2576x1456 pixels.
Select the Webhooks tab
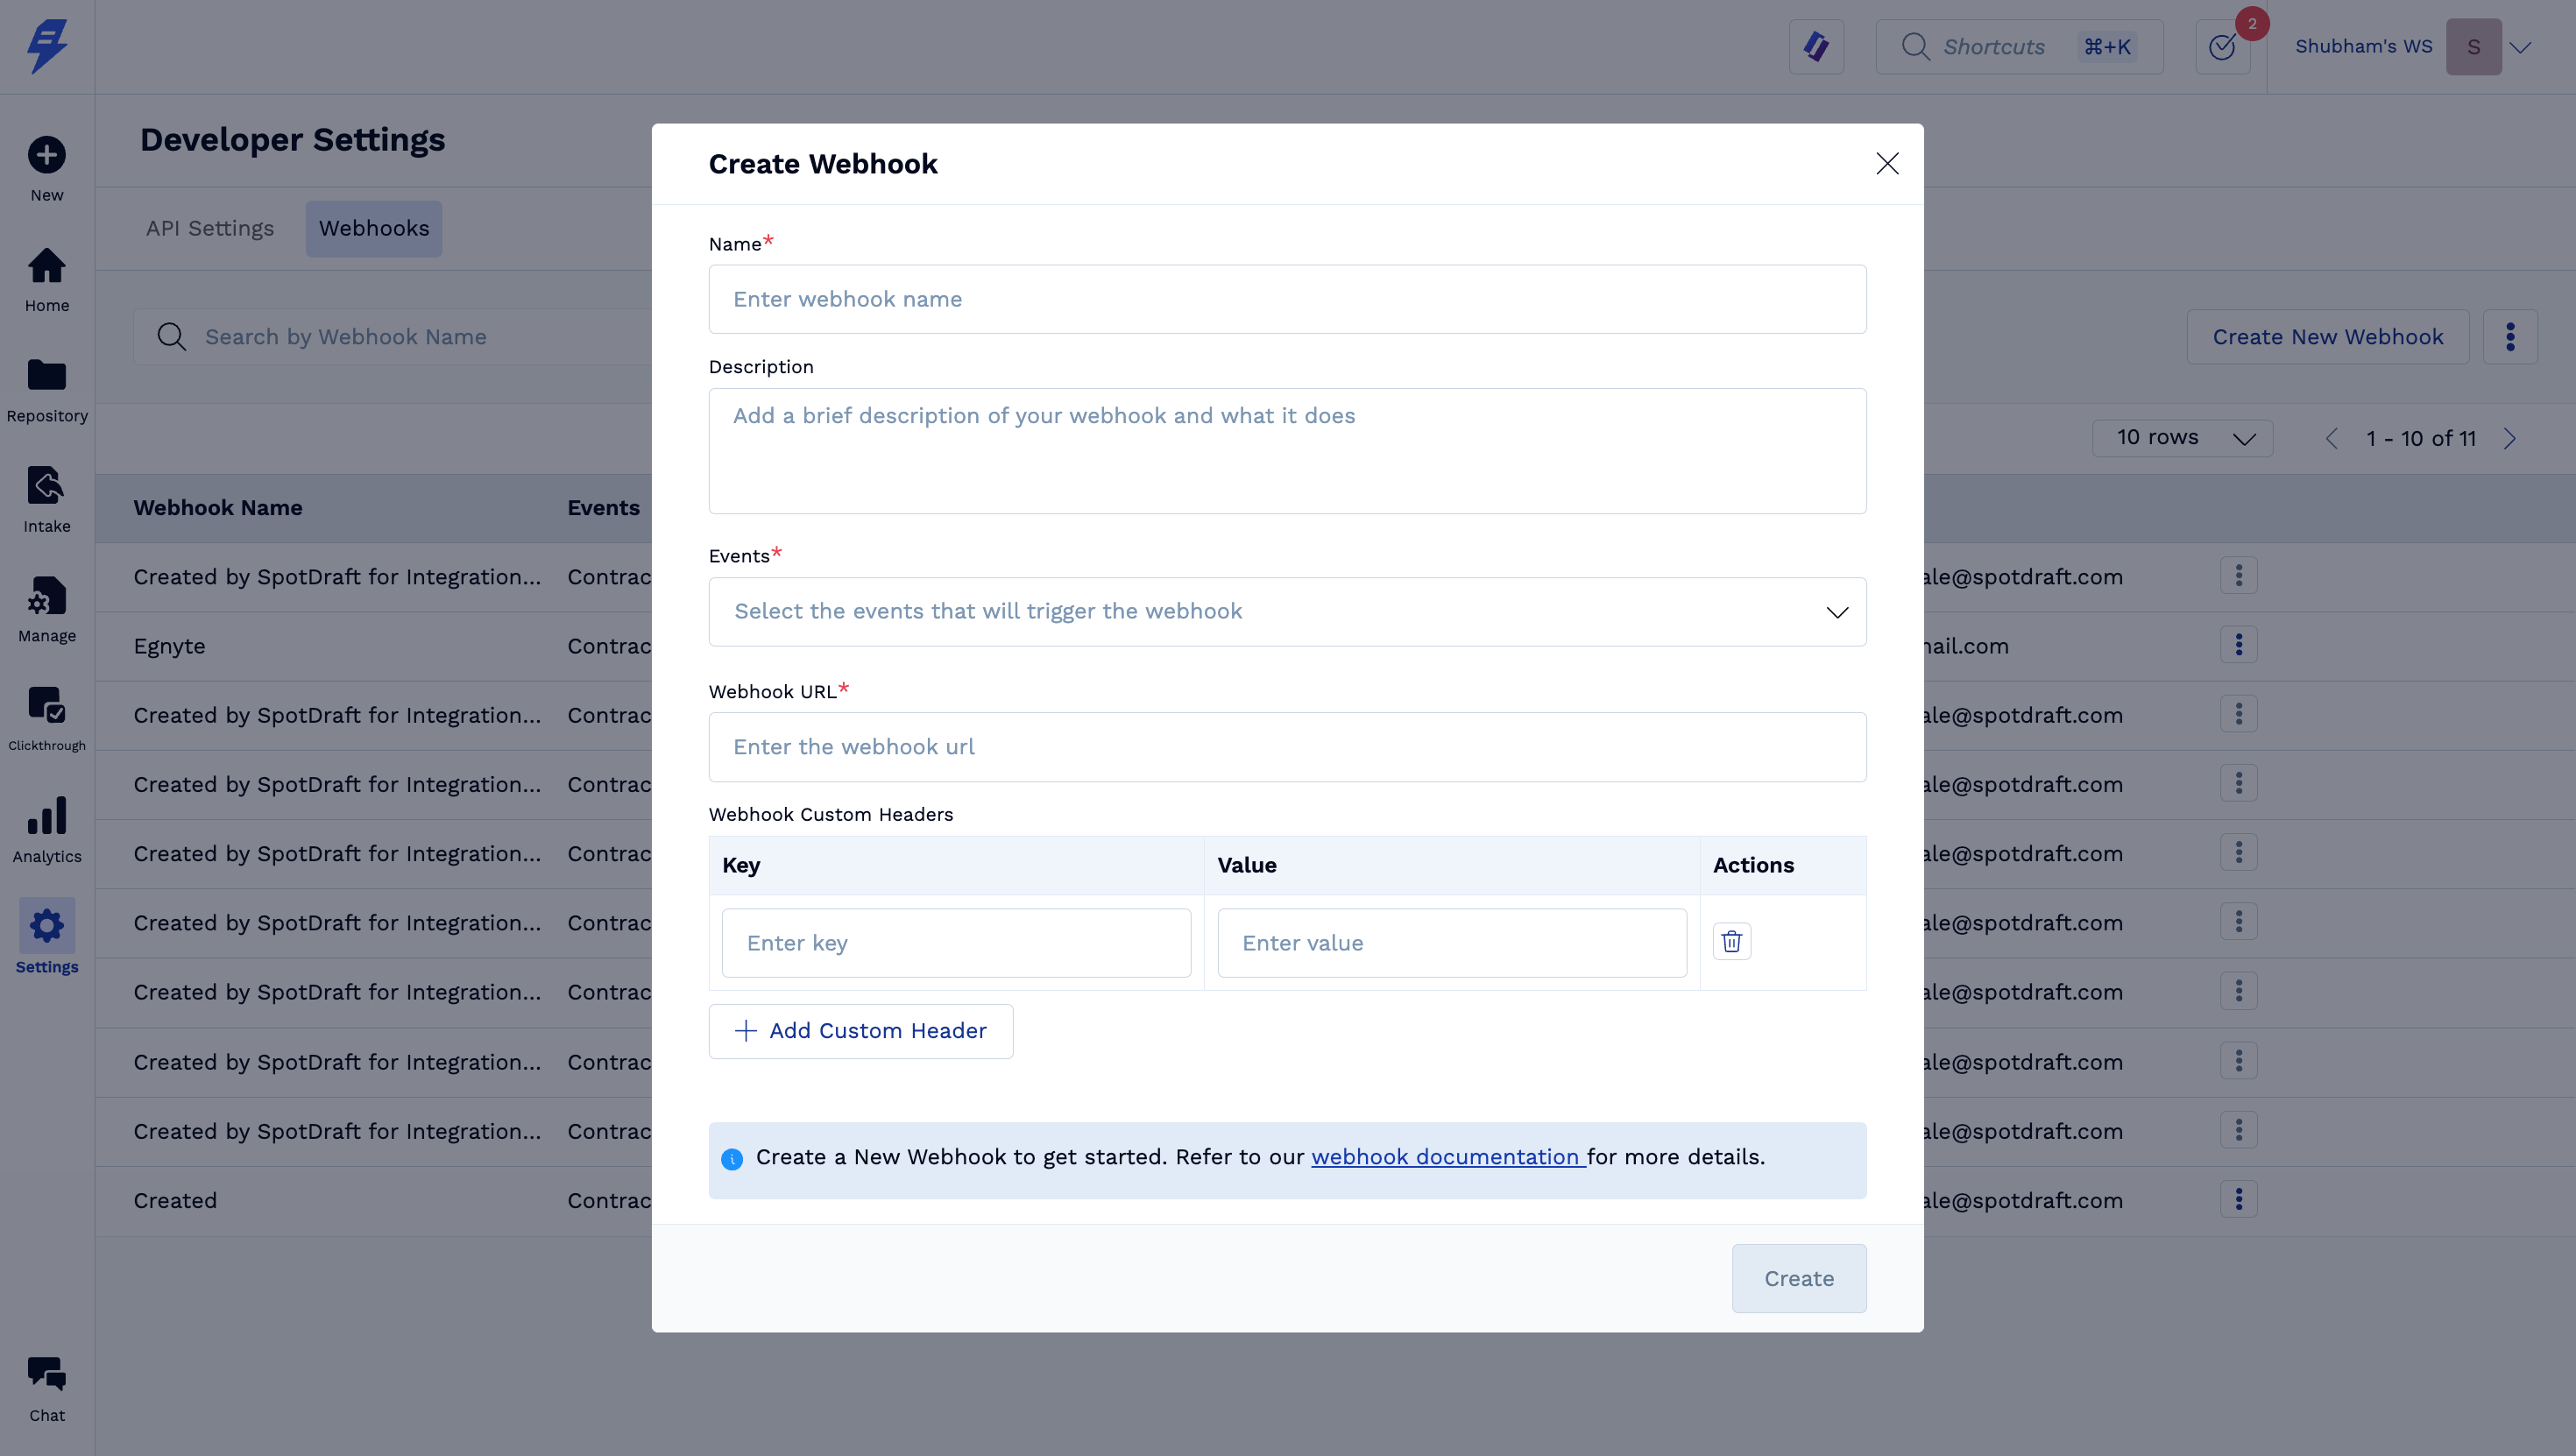coord(374,228)
